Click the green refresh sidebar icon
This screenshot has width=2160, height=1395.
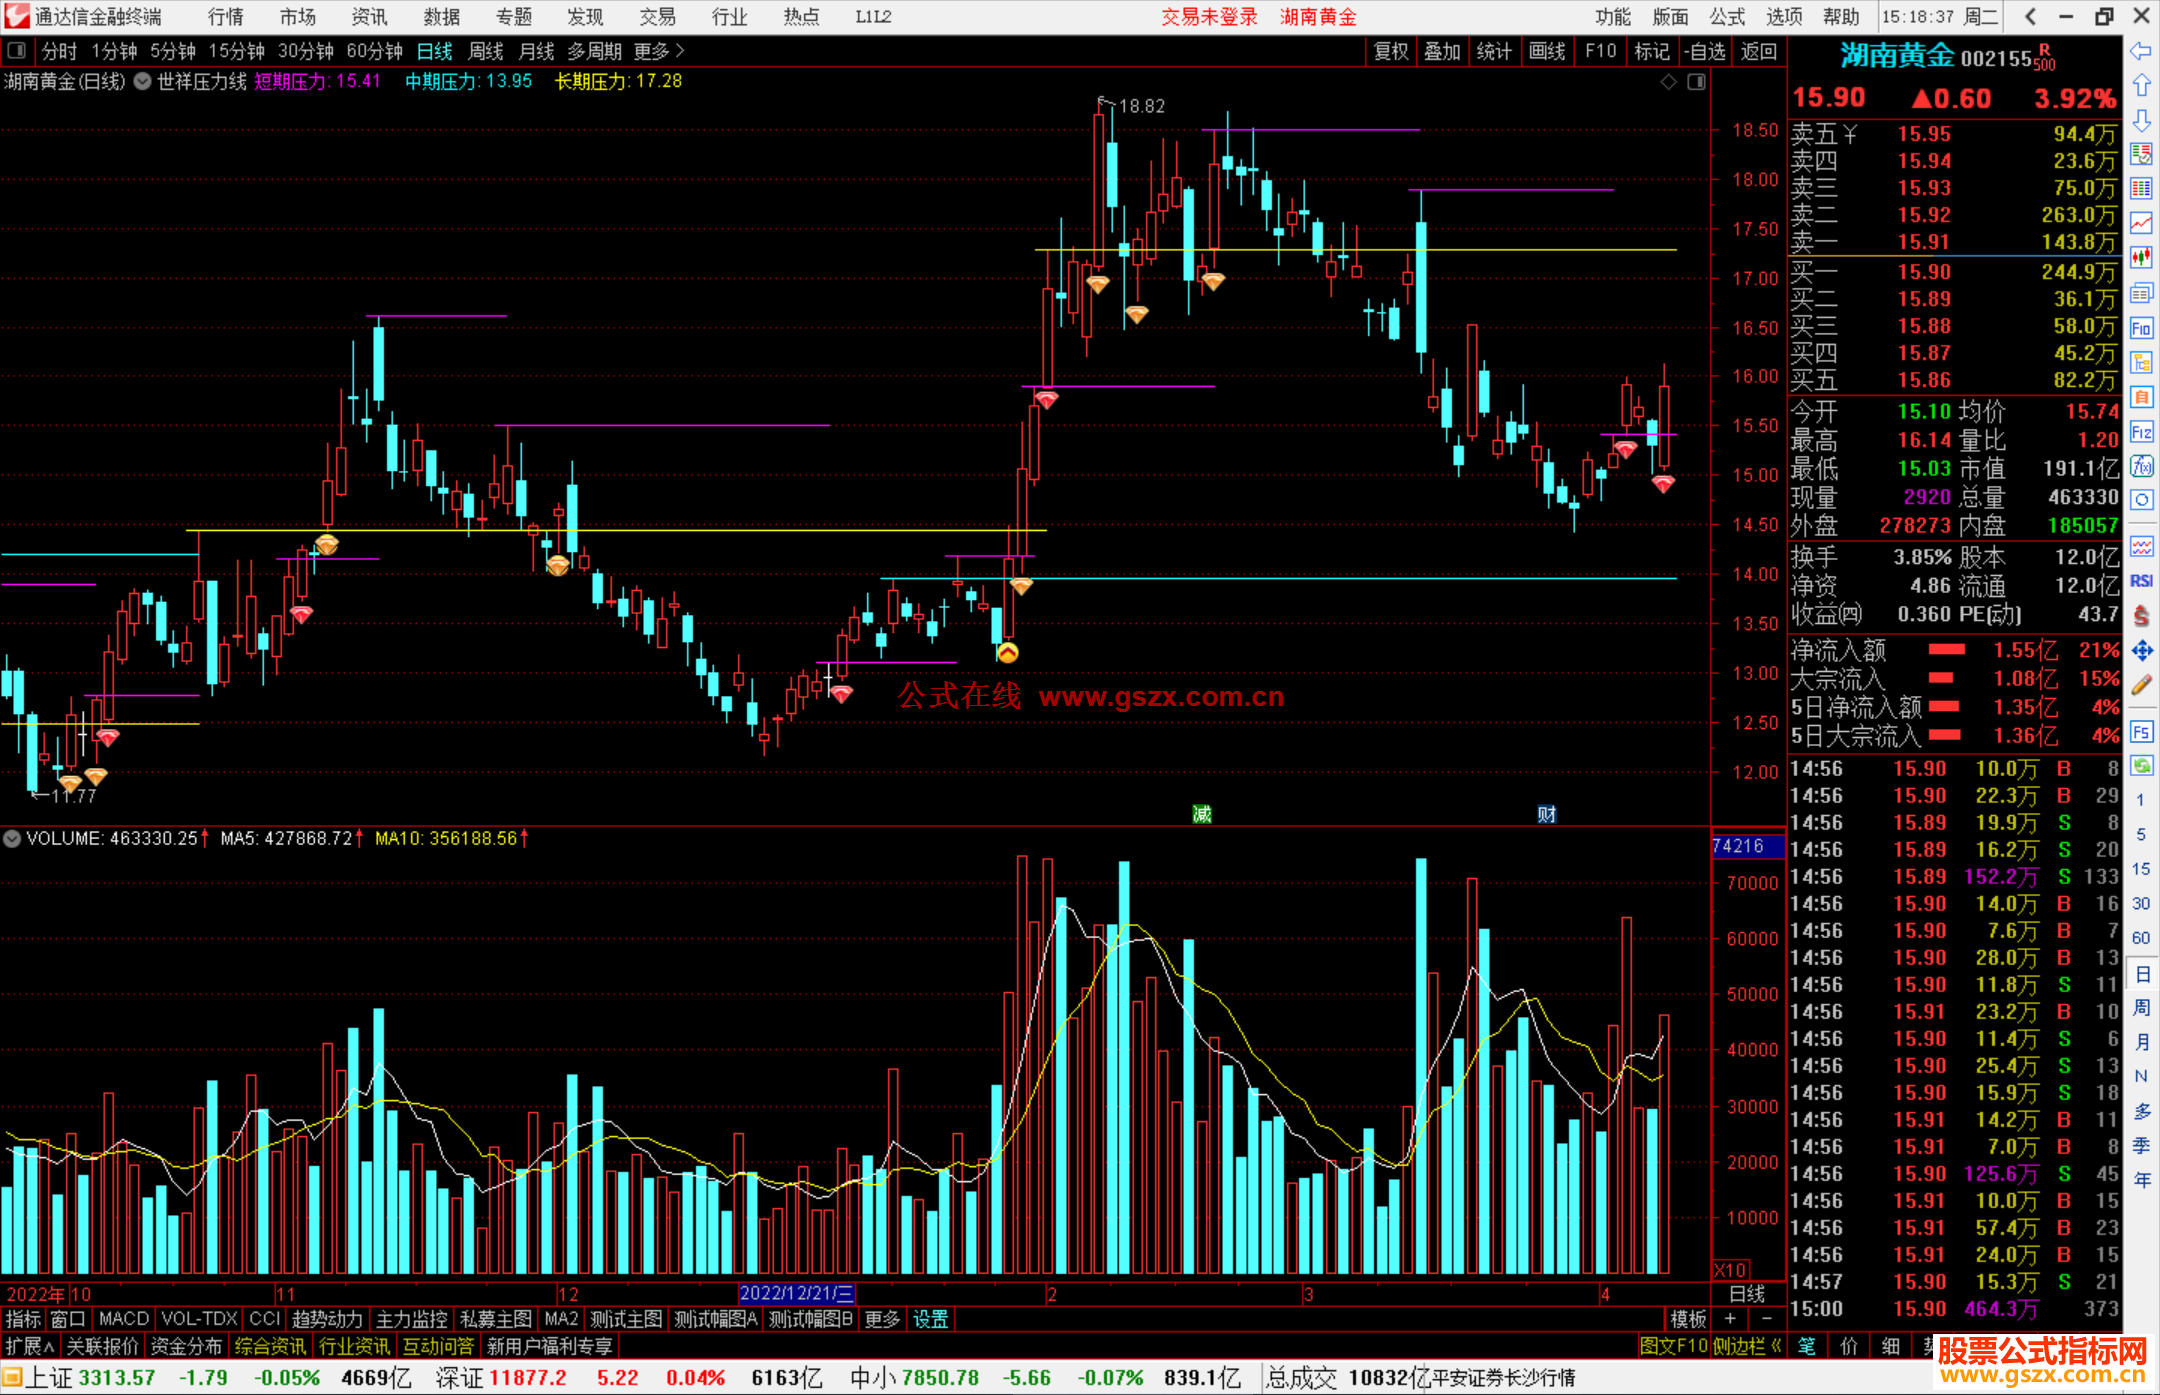(2141, 765)
